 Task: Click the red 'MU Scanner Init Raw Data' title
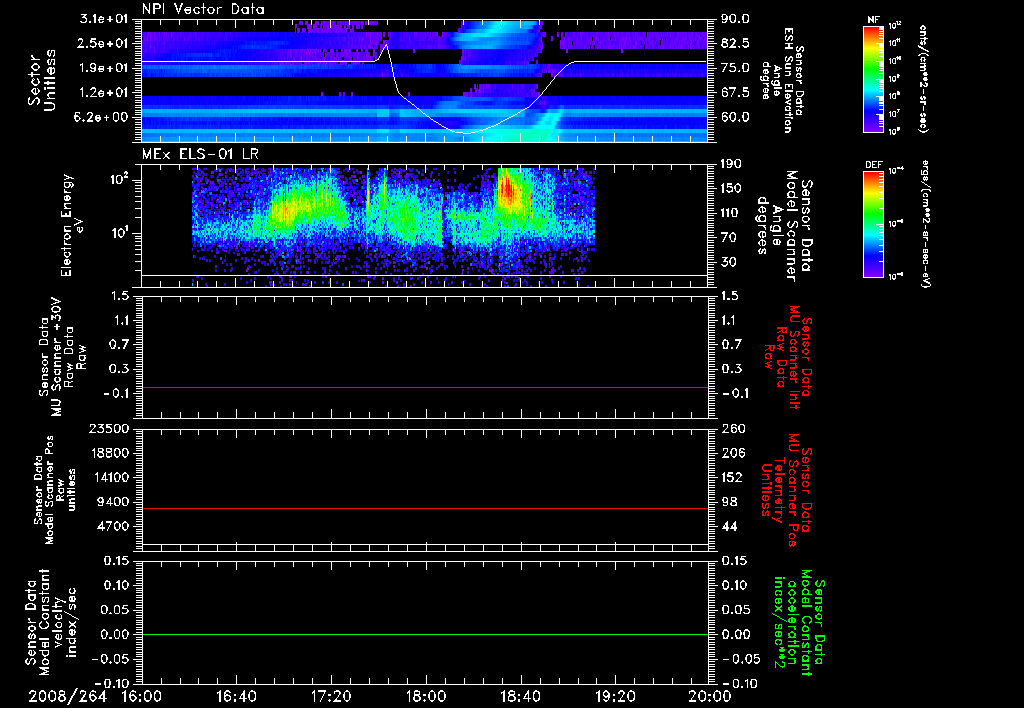click(788, 357)
